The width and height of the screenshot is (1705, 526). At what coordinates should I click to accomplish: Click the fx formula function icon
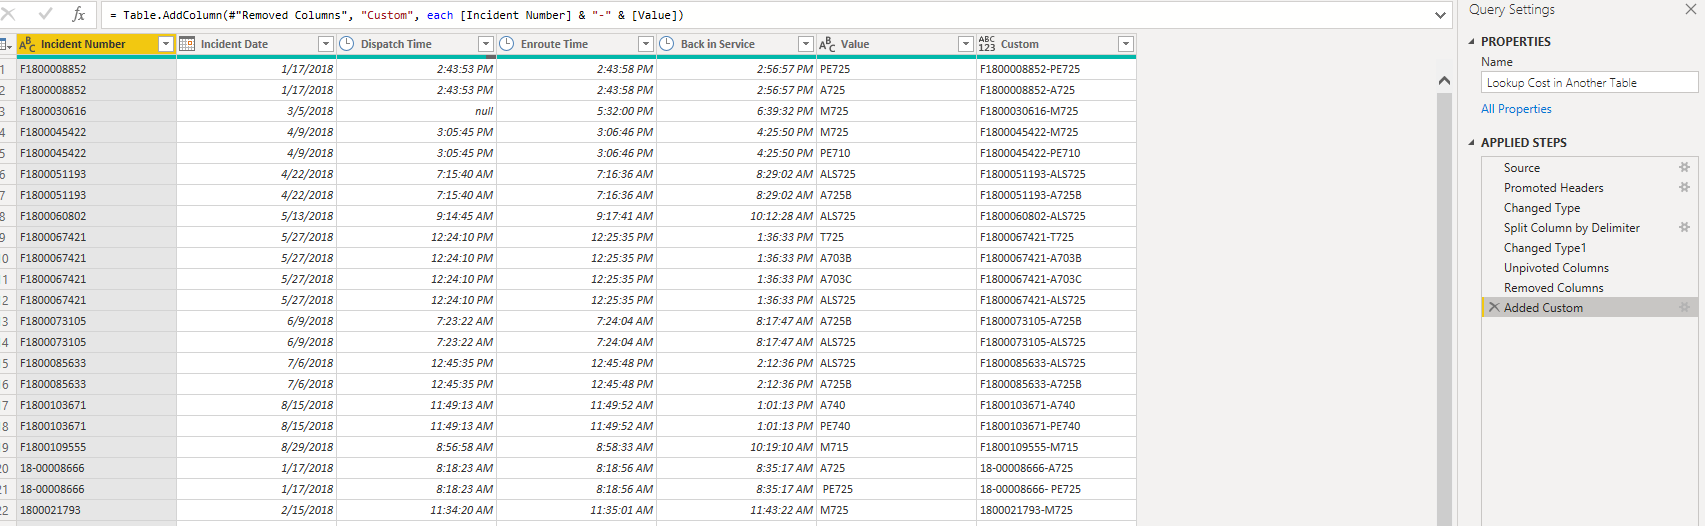point(79,14)
